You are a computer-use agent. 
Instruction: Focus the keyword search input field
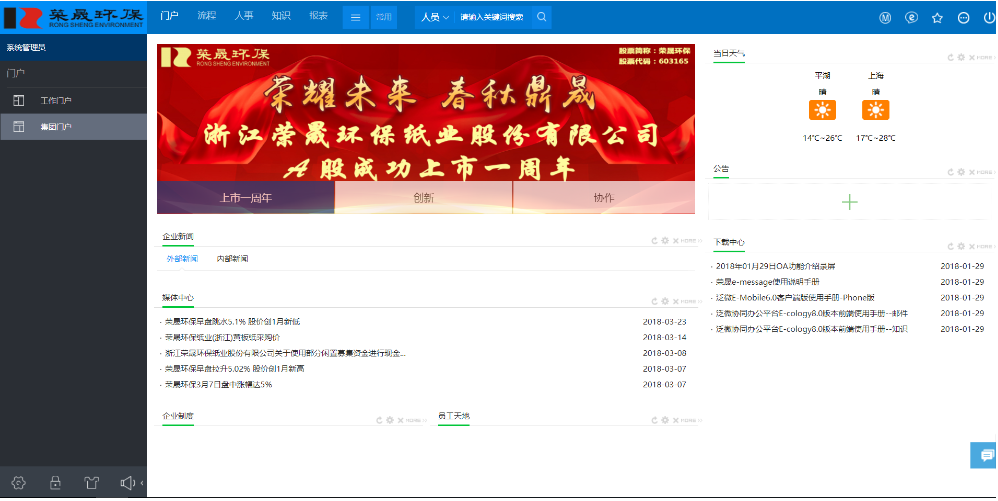(x=494, y=17)
